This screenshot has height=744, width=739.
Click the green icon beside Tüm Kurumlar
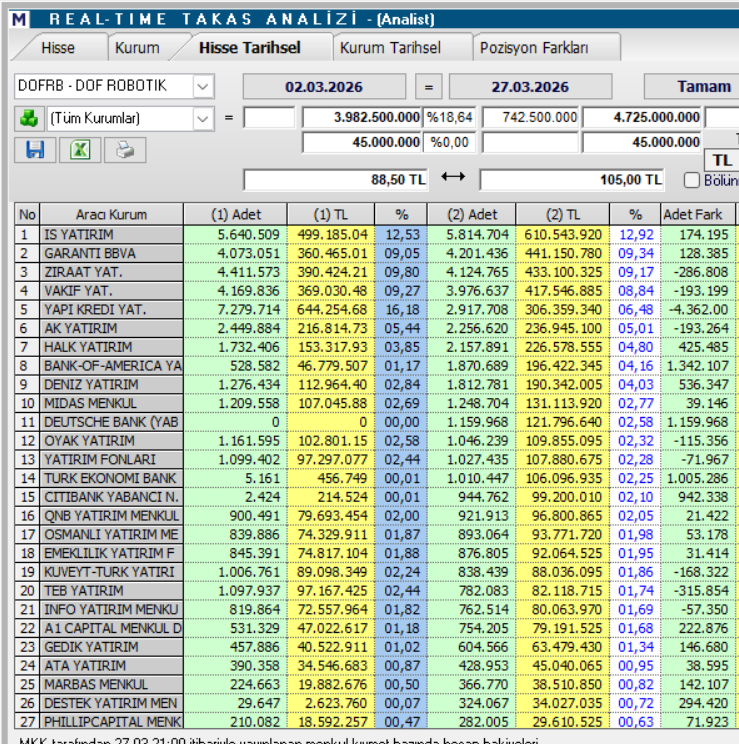pyautogui.click(x=27, y=118)
